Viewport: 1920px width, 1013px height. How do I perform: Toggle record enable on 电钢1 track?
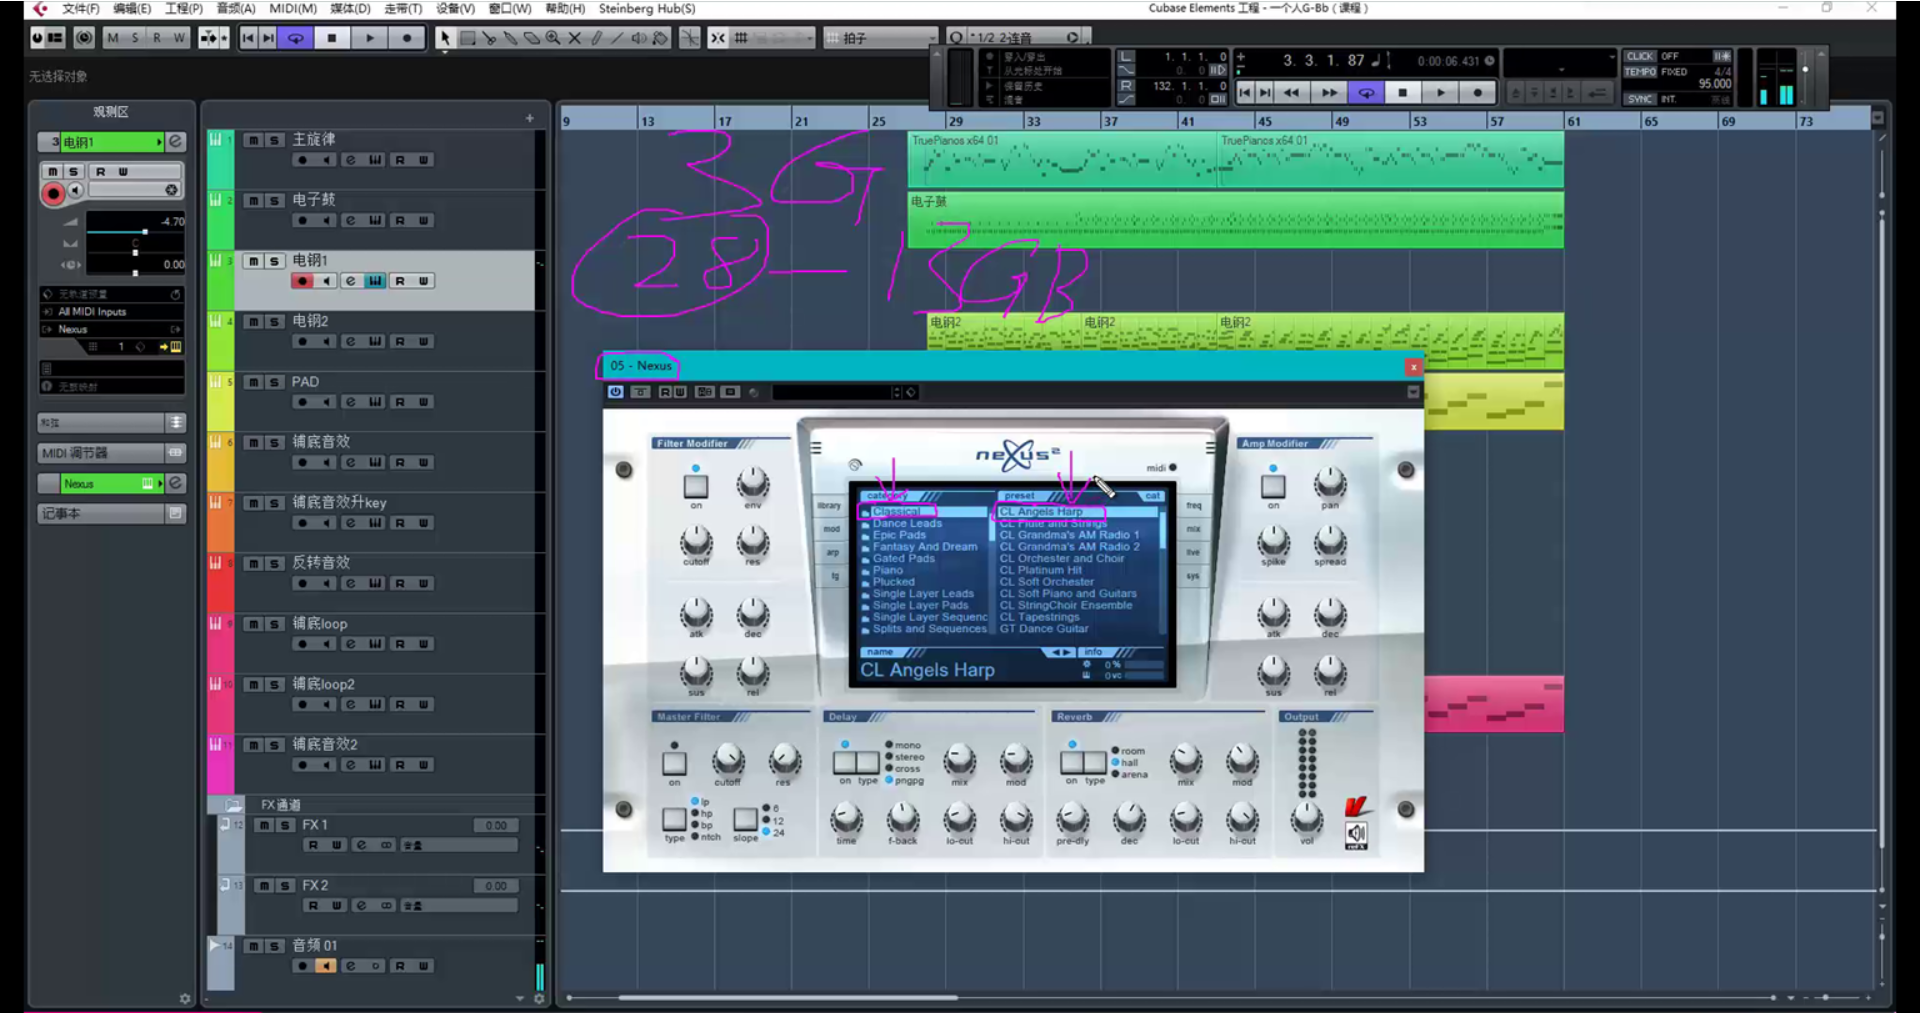302,281
